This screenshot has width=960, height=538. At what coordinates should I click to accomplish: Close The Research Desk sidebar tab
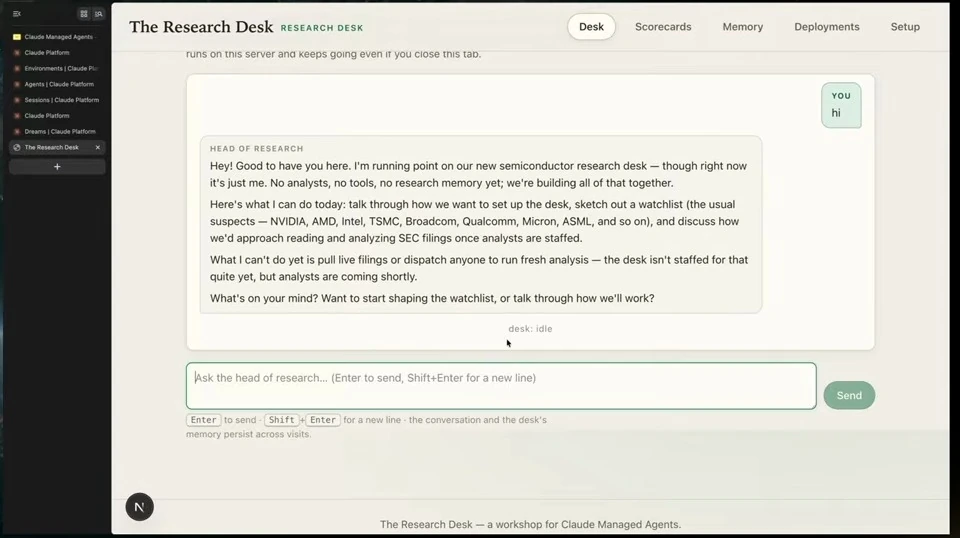(97, 148)
